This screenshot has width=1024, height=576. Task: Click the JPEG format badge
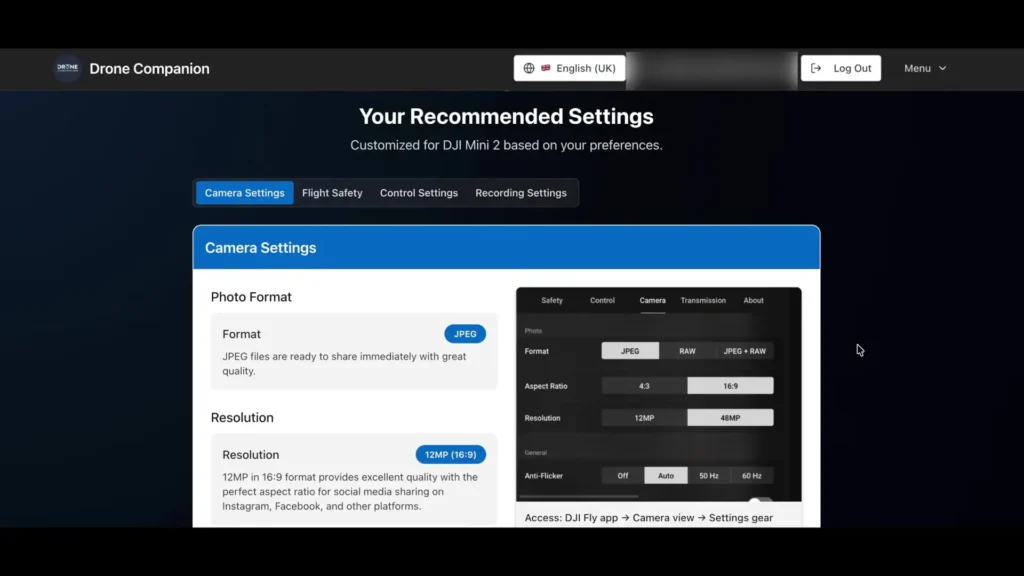465,334
